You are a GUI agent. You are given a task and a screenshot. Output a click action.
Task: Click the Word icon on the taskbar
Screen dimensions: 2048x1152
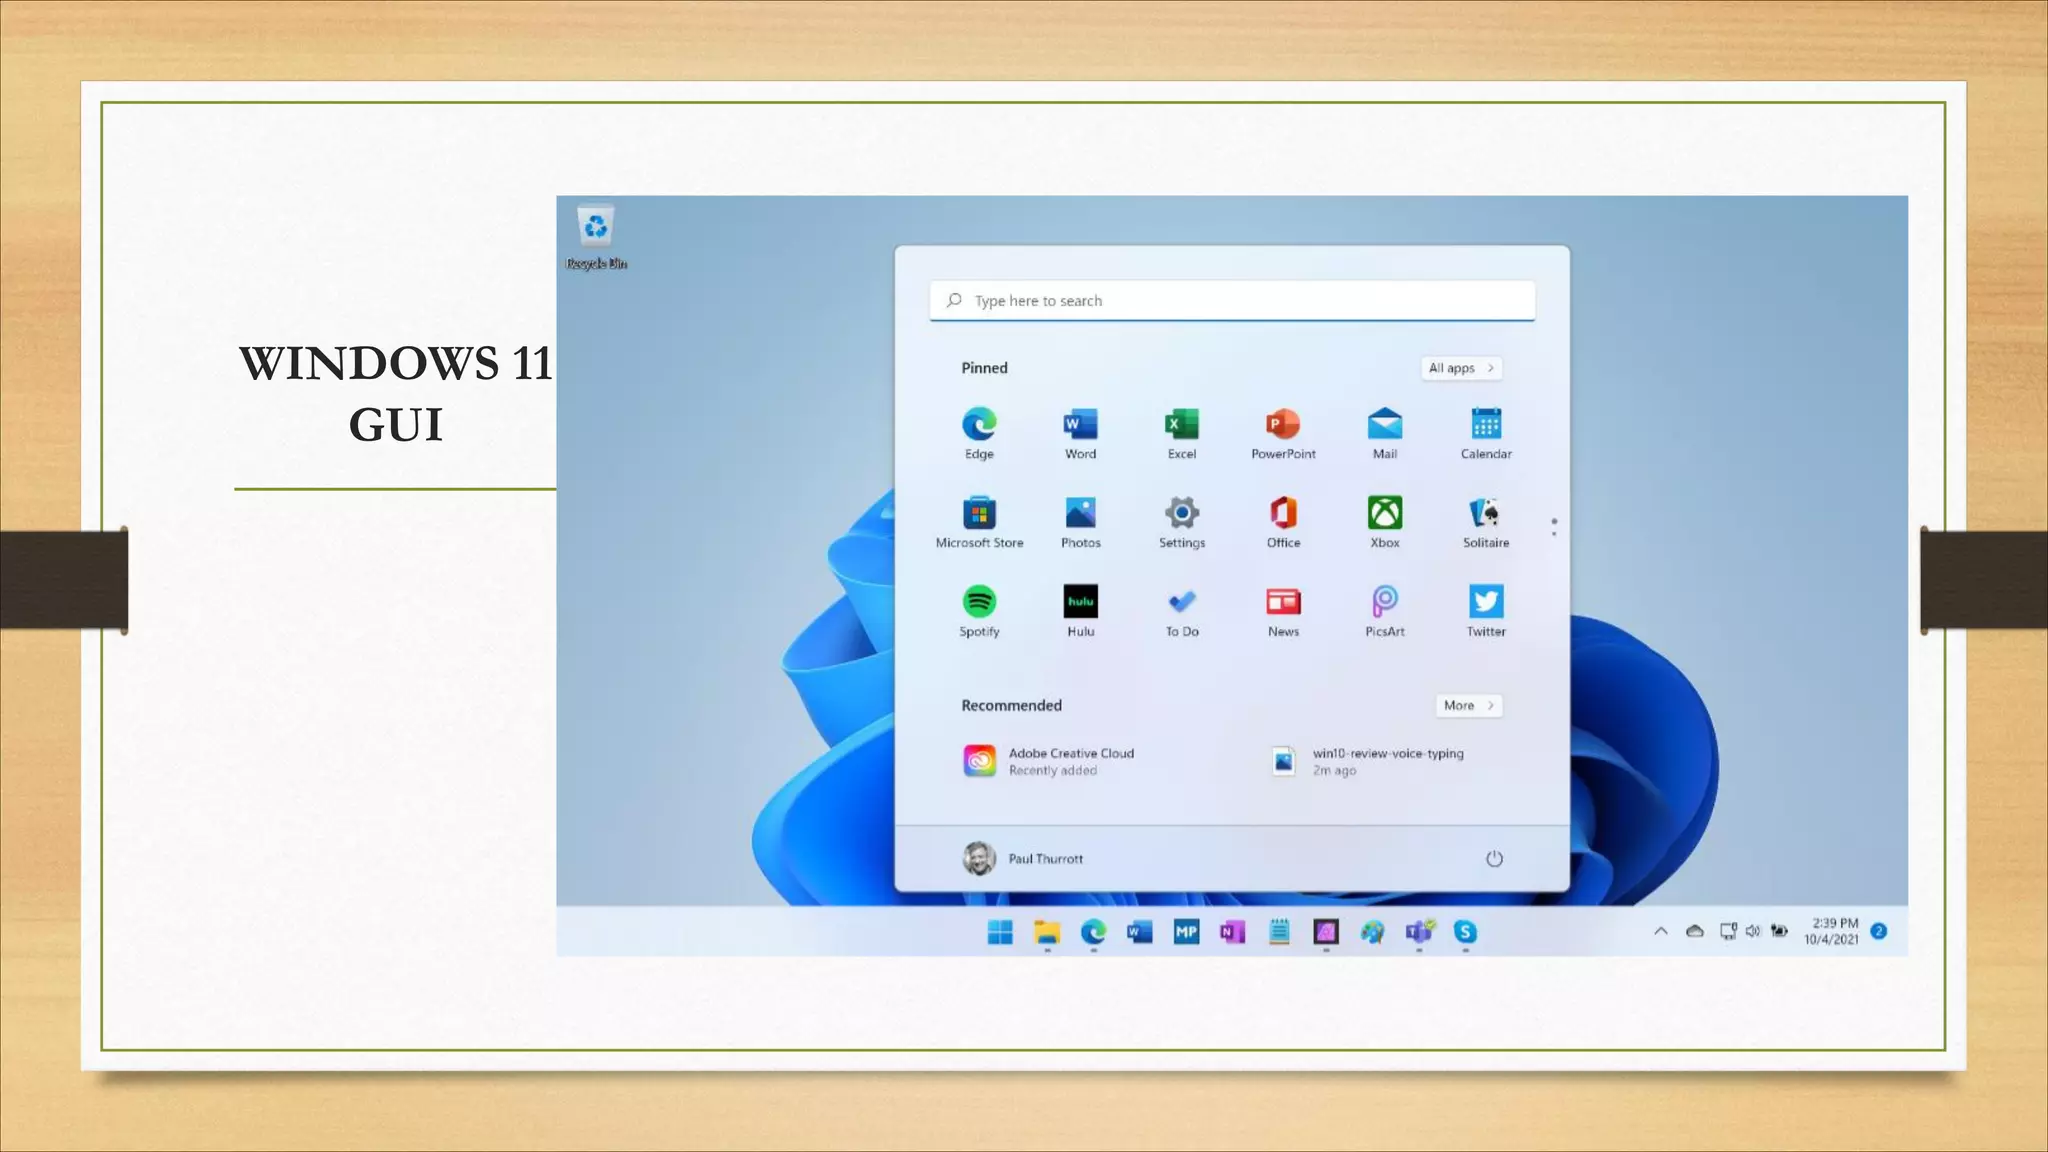pos(1139,932)
